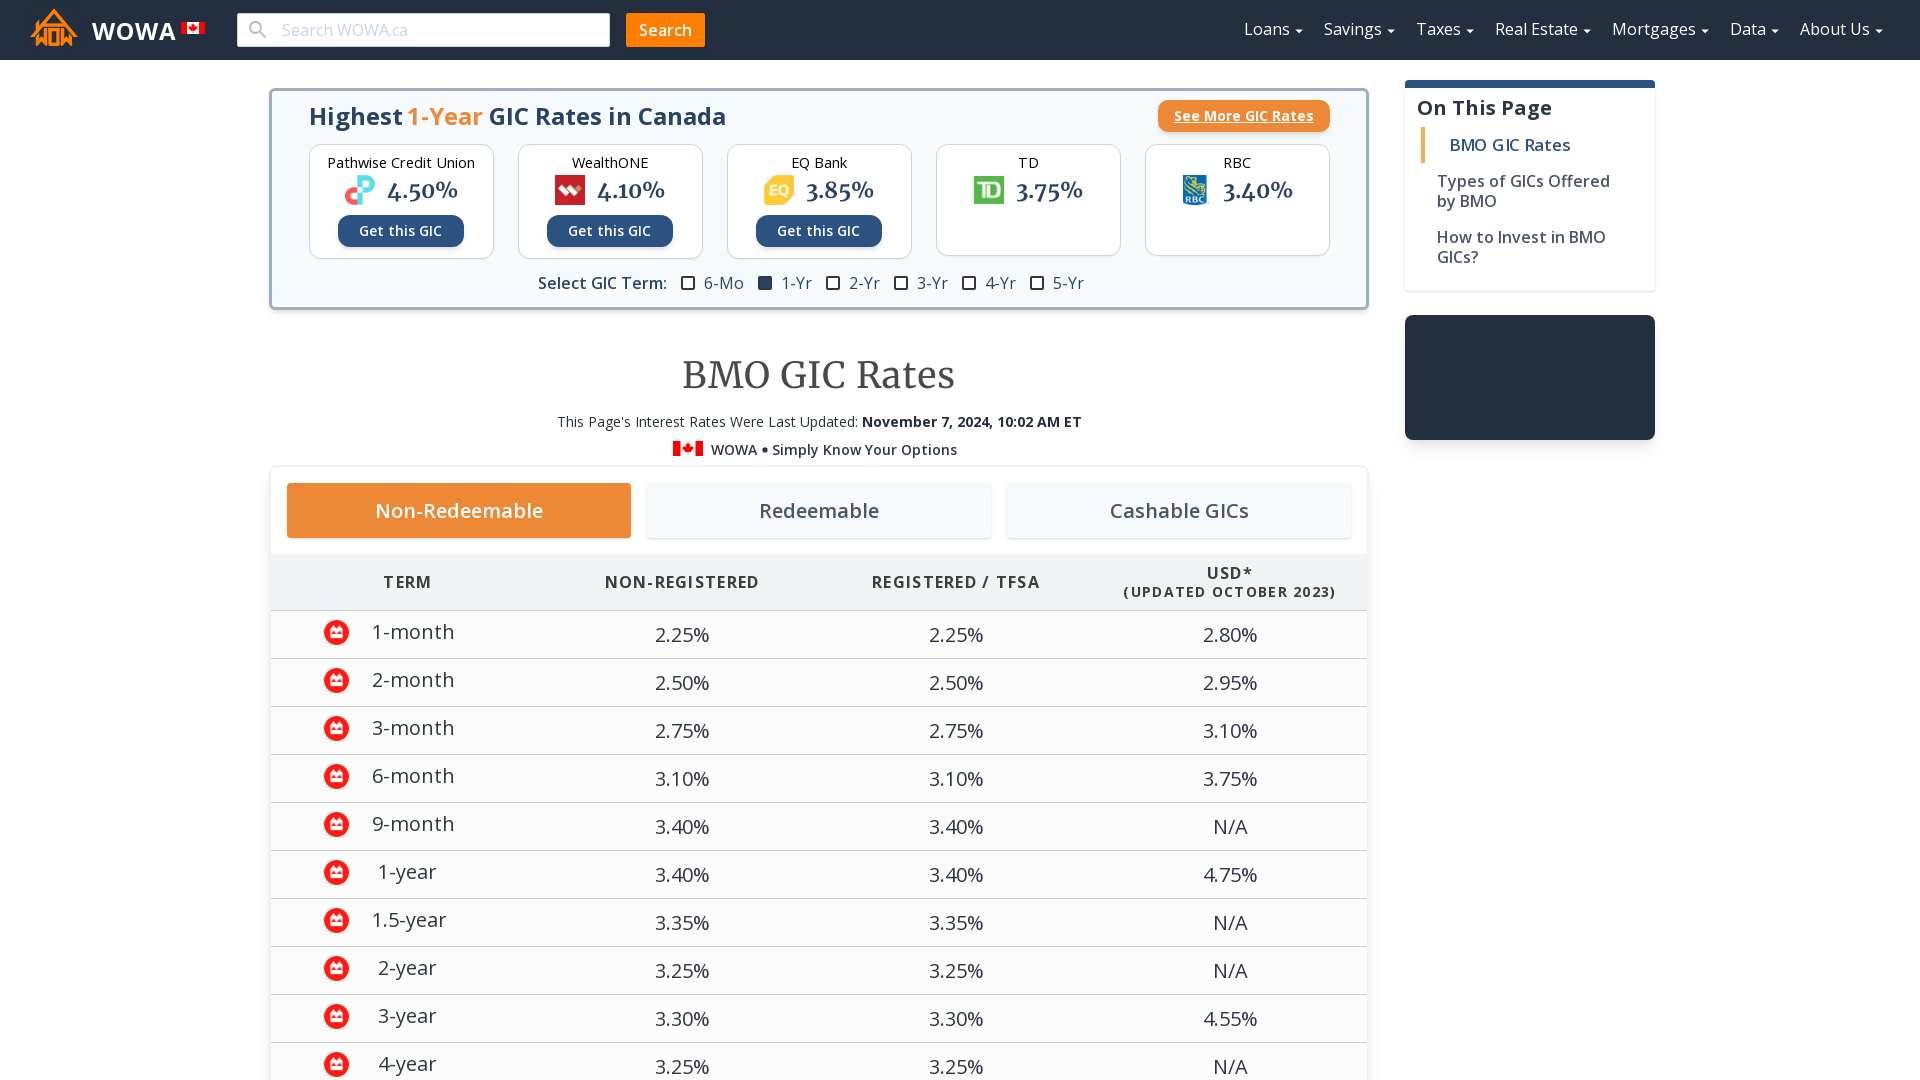Select the 3-Yr GIC term checkbox

901,283
